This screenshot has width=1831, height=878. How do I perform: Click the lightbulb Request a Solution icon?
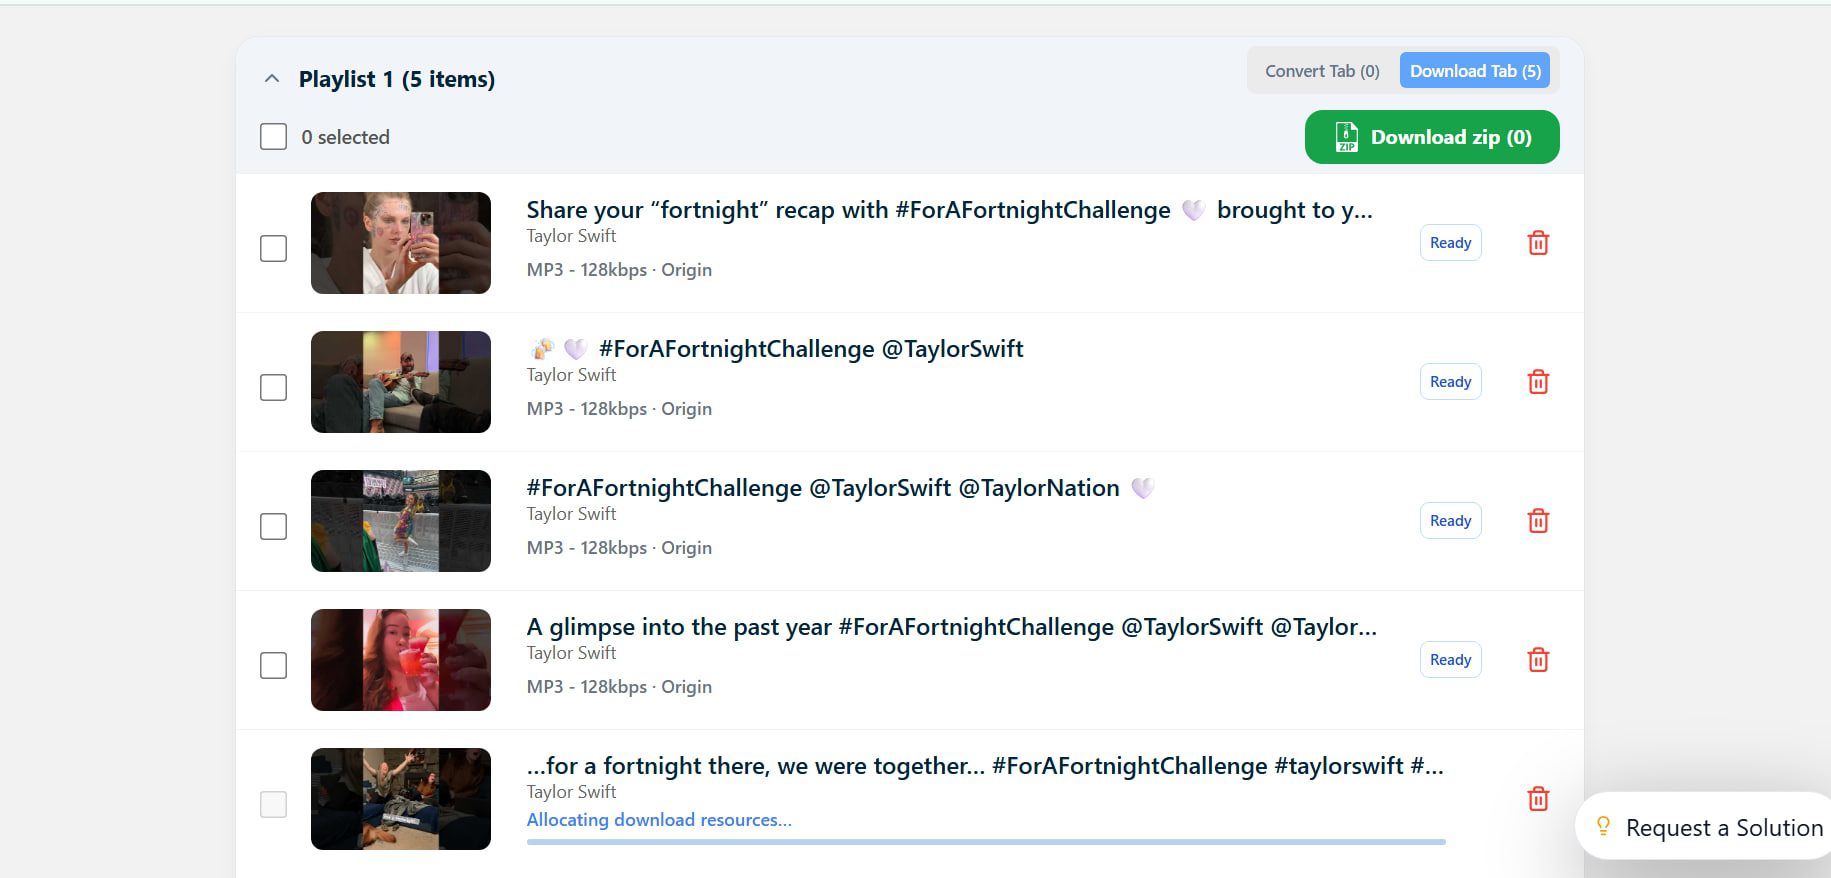(x=1603, y=826)
